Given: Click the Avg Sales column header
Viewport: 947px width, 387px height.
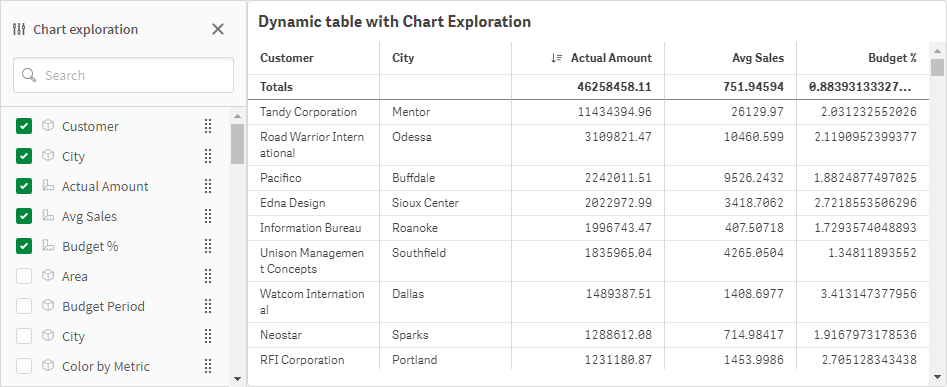Looking at the screenshot, I should (x=730, y=58).
